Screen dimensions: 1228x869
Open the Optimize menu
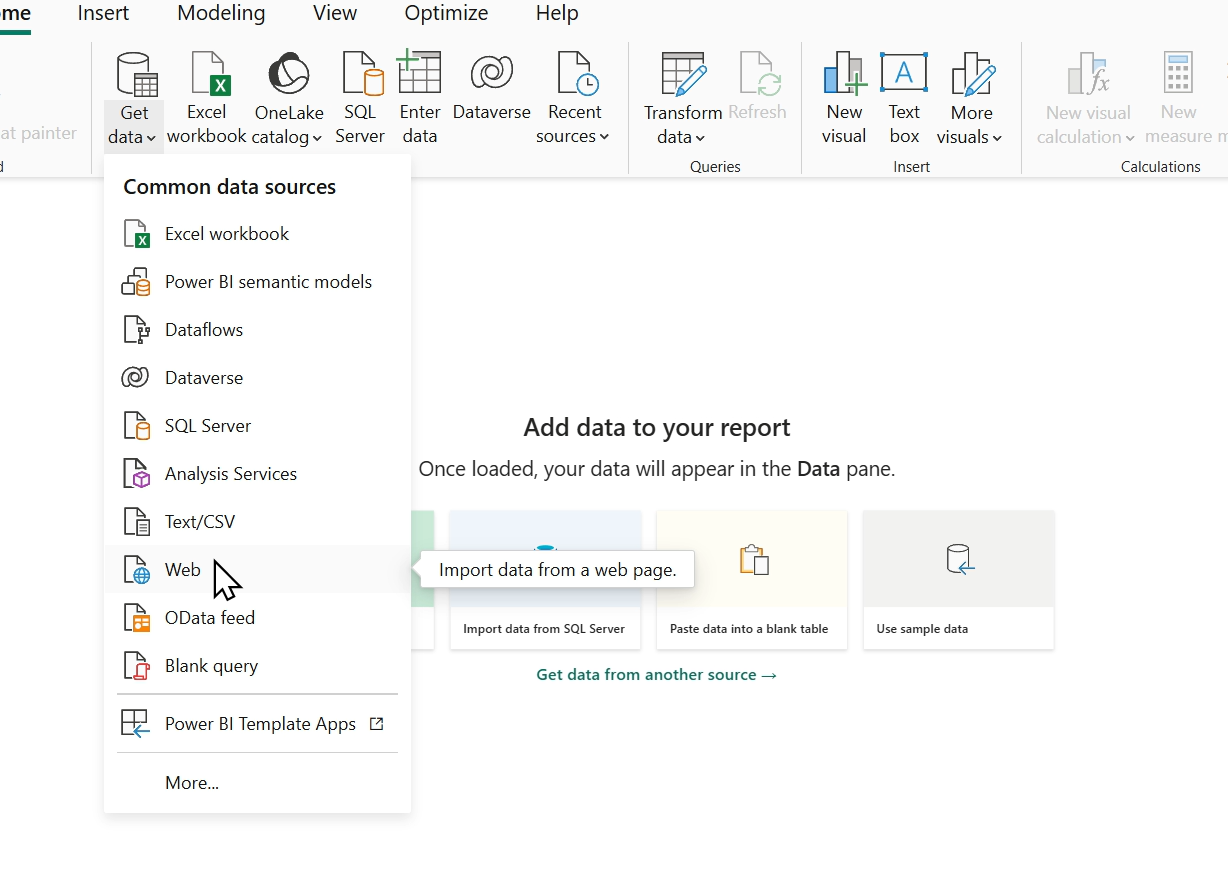click(446, 13)
